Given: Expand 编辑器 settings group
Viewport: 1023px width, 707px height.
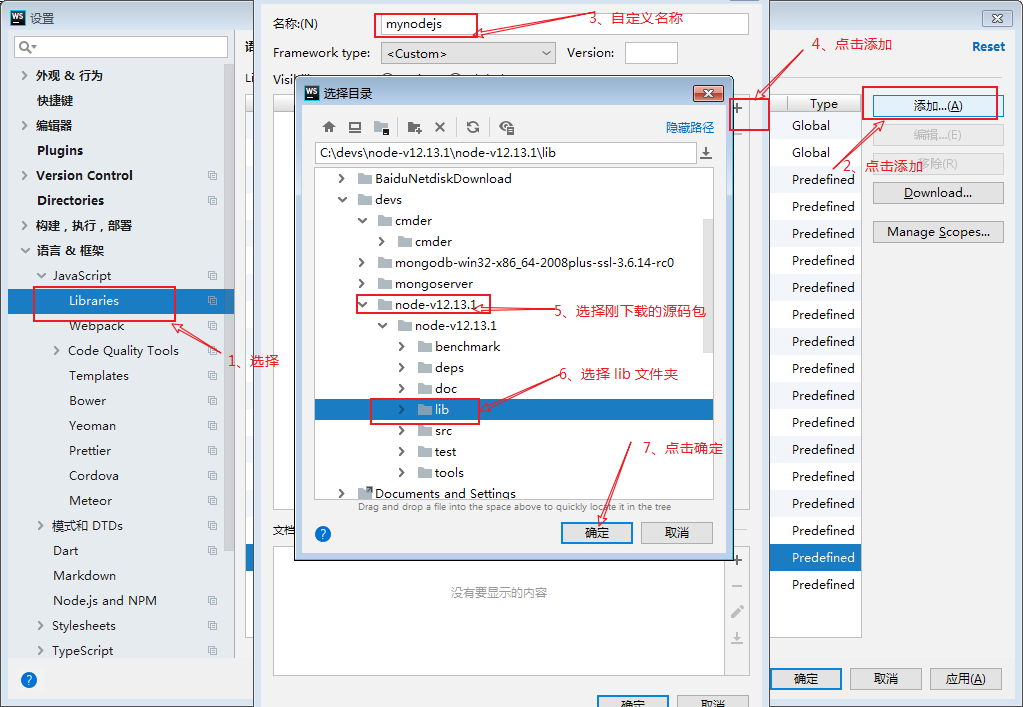Looking at the screenshot, I should [x=25, y=125].
